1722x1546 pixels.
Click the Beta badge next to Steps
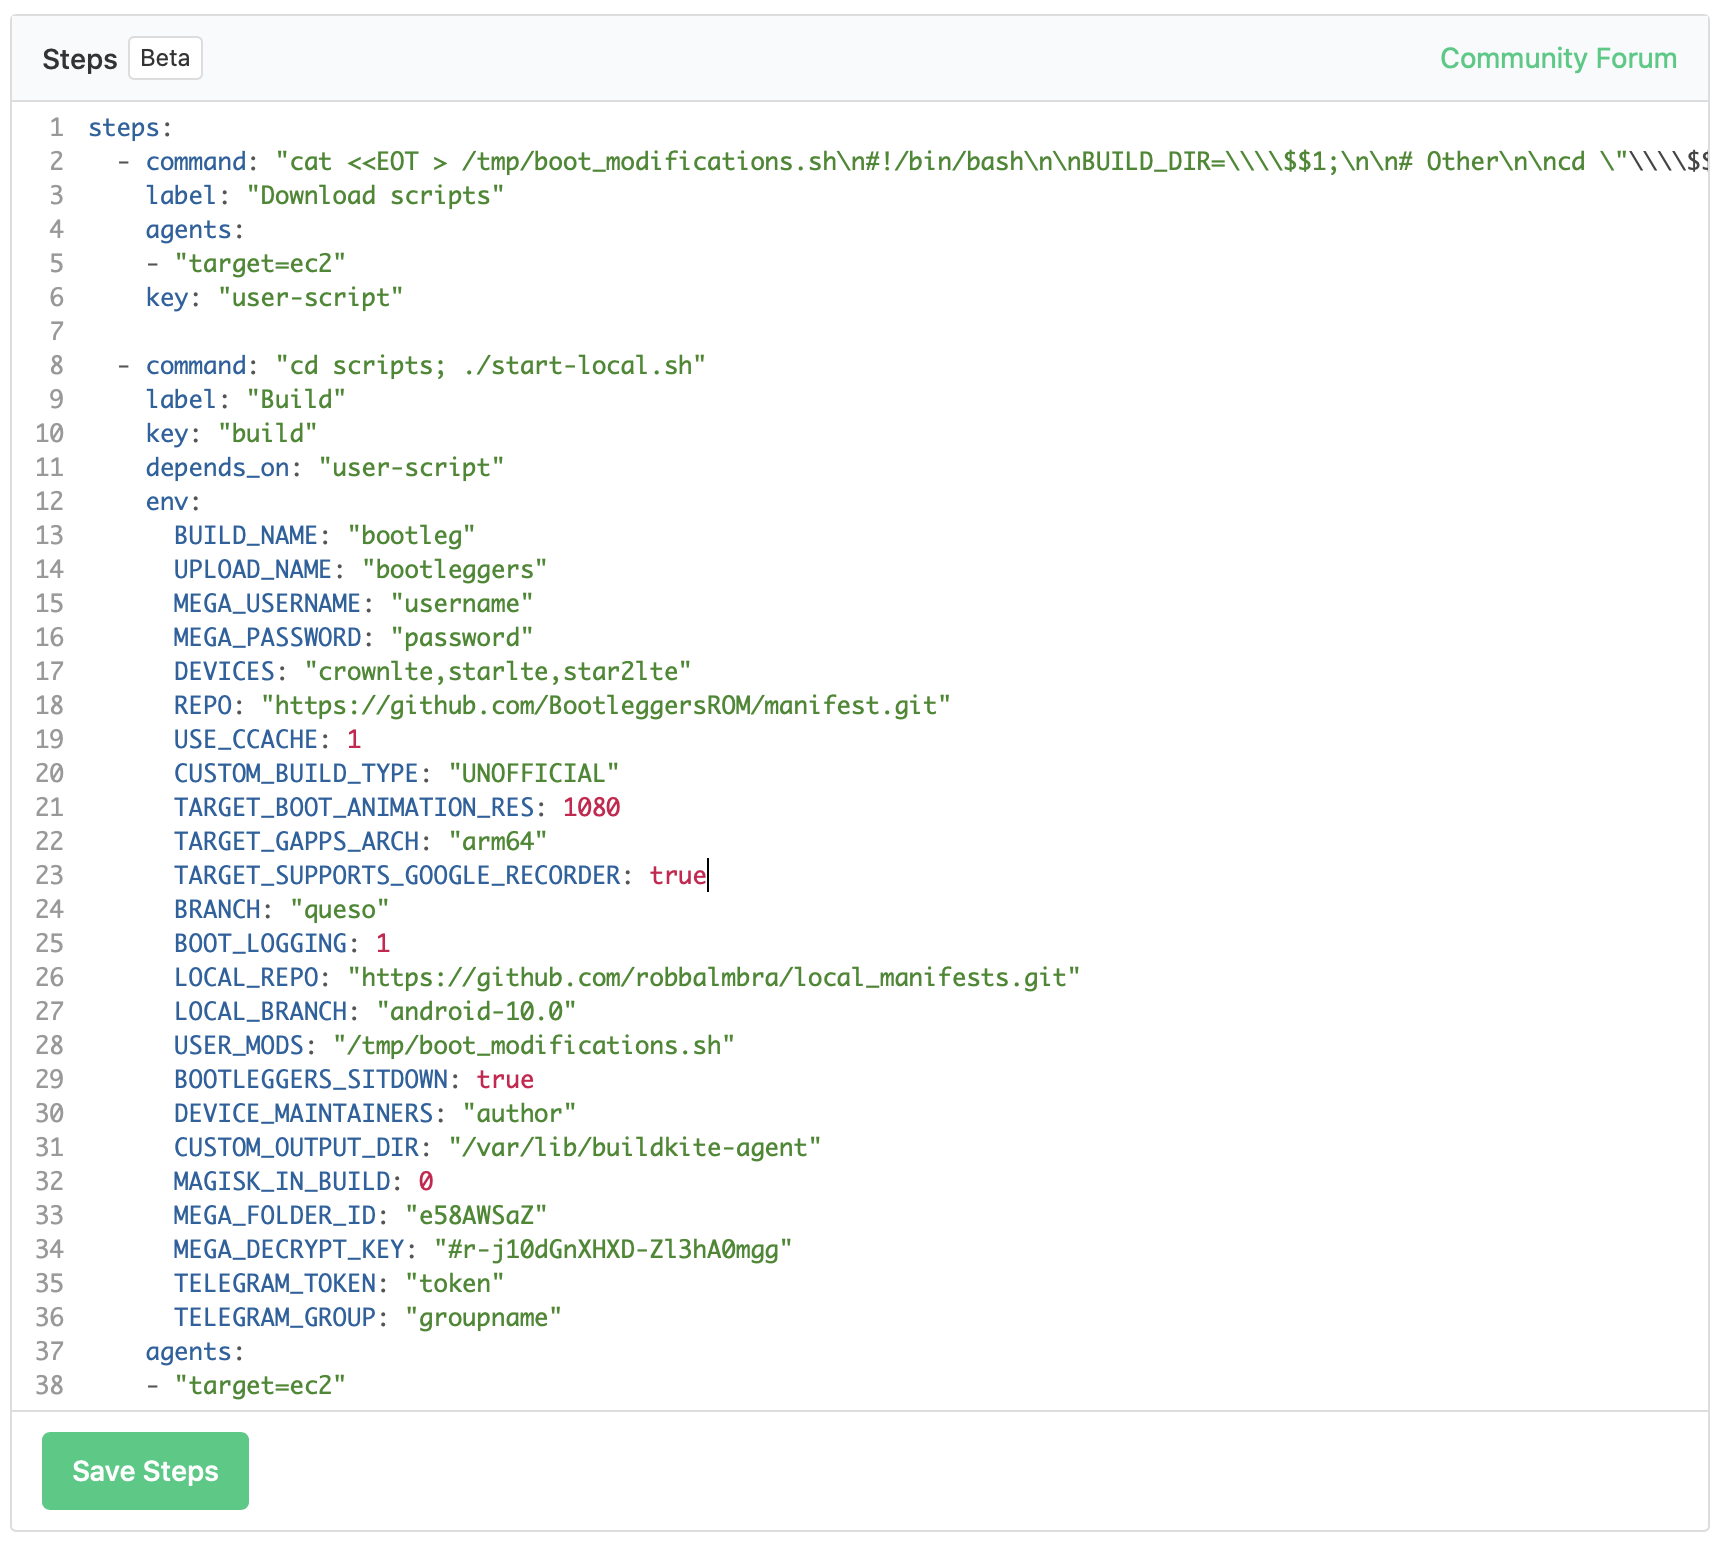(x=165, y=58)
